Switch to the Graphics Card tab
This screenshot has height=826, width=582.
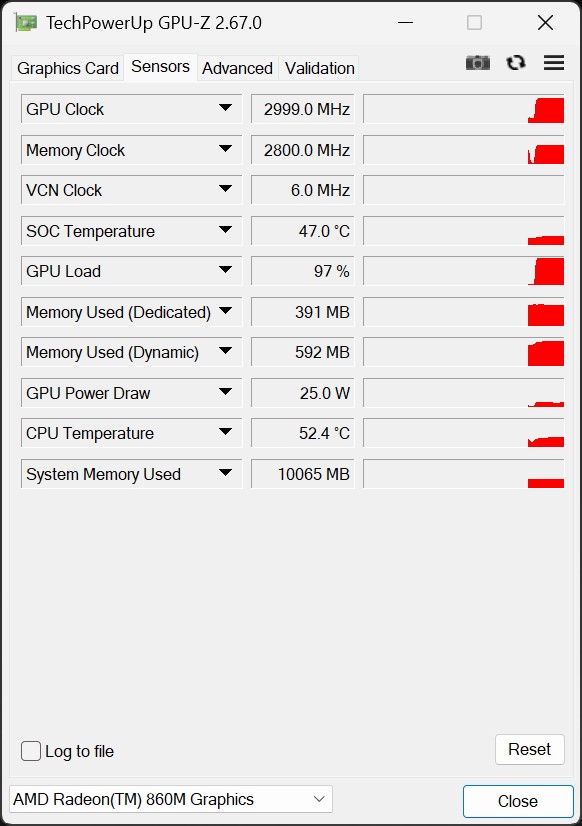tap(67, 68)
